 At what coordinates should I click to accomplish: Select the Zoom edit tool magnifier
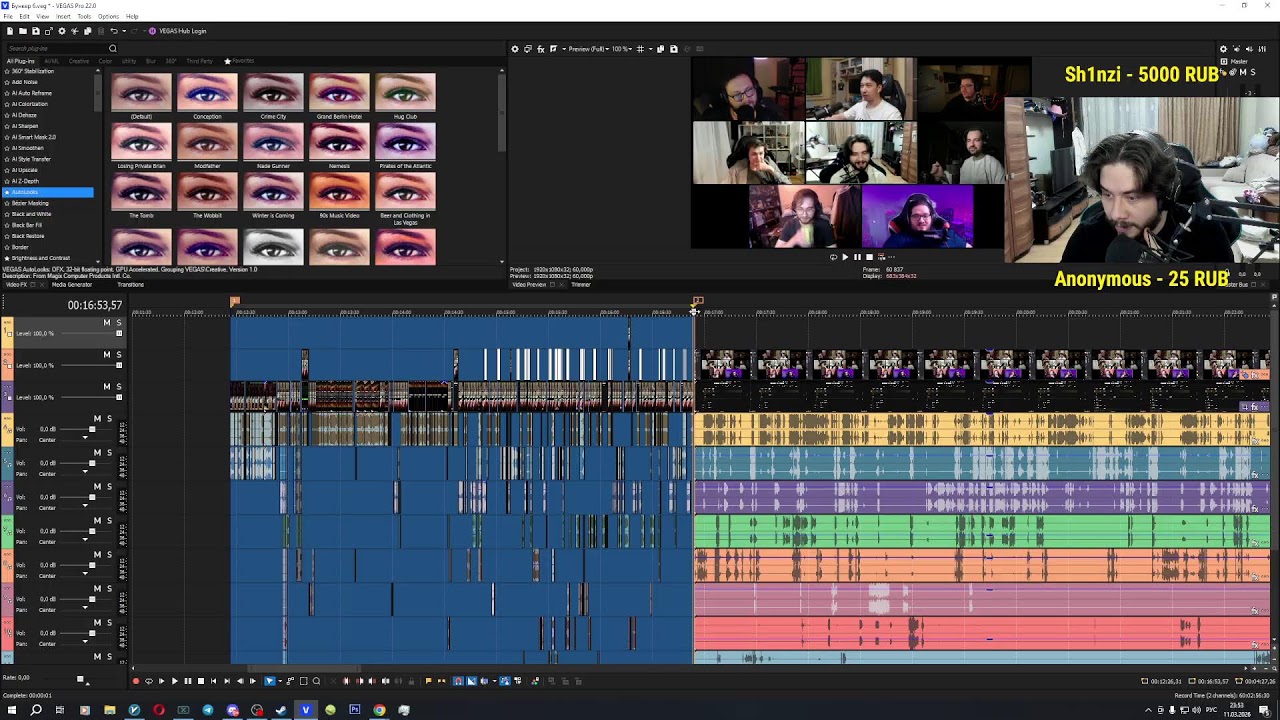click(x=316, y=681)
